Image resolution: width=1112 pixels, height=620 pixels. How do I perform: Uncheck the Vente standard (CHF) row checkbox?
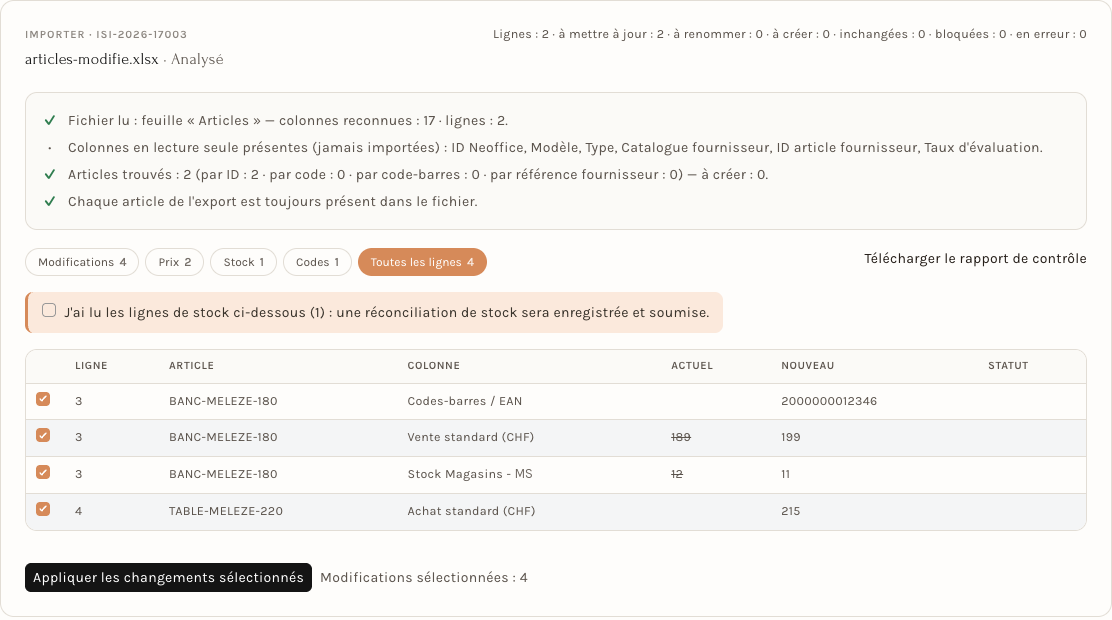pyautogui.click(x=43, y=435)
